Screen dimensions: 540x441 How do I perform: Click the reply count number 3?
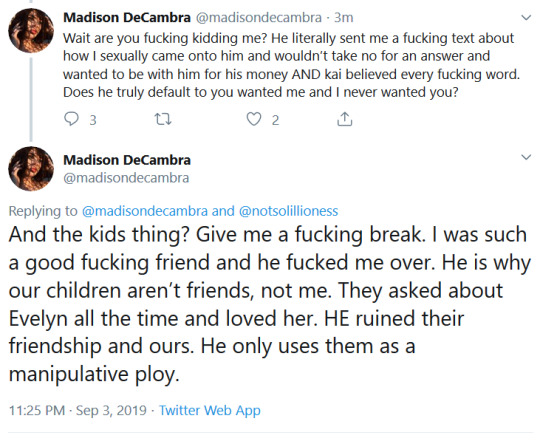click(93, 120)
